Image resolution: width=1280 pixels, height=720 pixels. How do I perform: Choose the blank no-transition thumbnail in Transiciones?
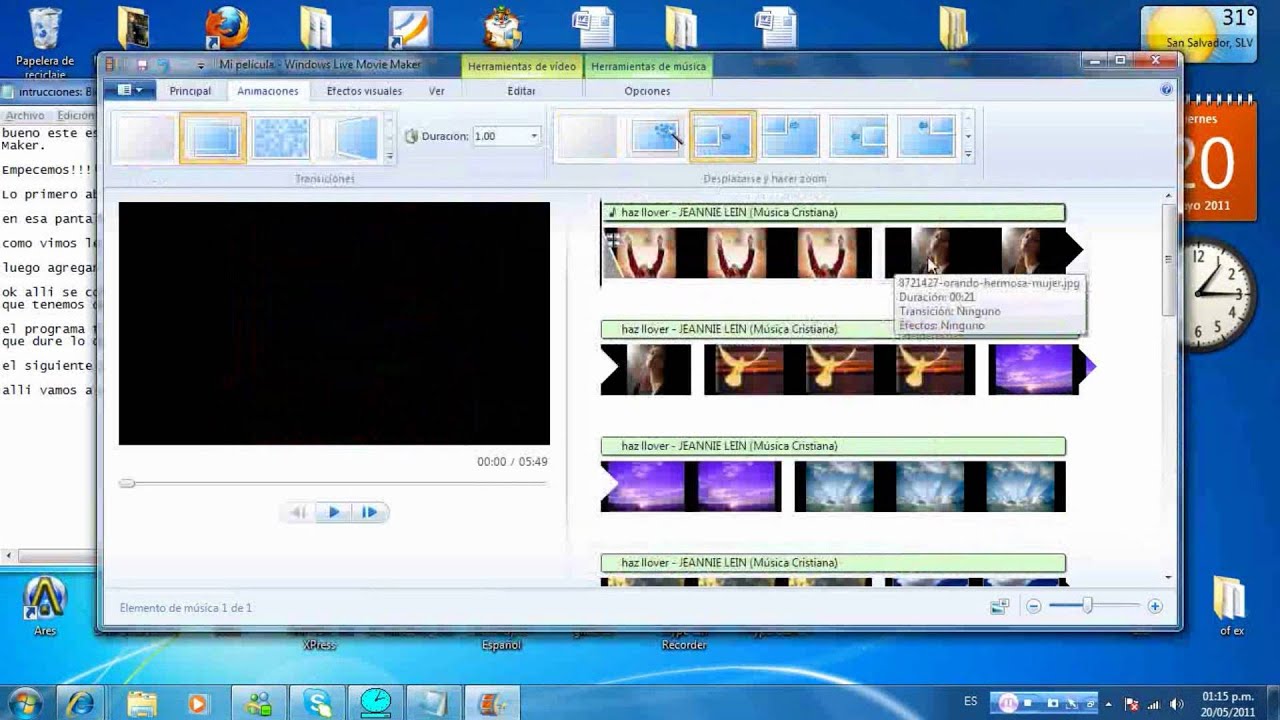tap(145, 137)
